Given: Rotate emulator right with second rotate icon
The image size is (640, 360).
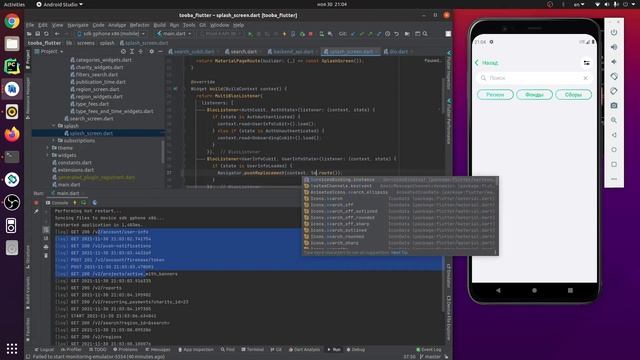Looking at the screenshot, I should (x=614, y=91).
